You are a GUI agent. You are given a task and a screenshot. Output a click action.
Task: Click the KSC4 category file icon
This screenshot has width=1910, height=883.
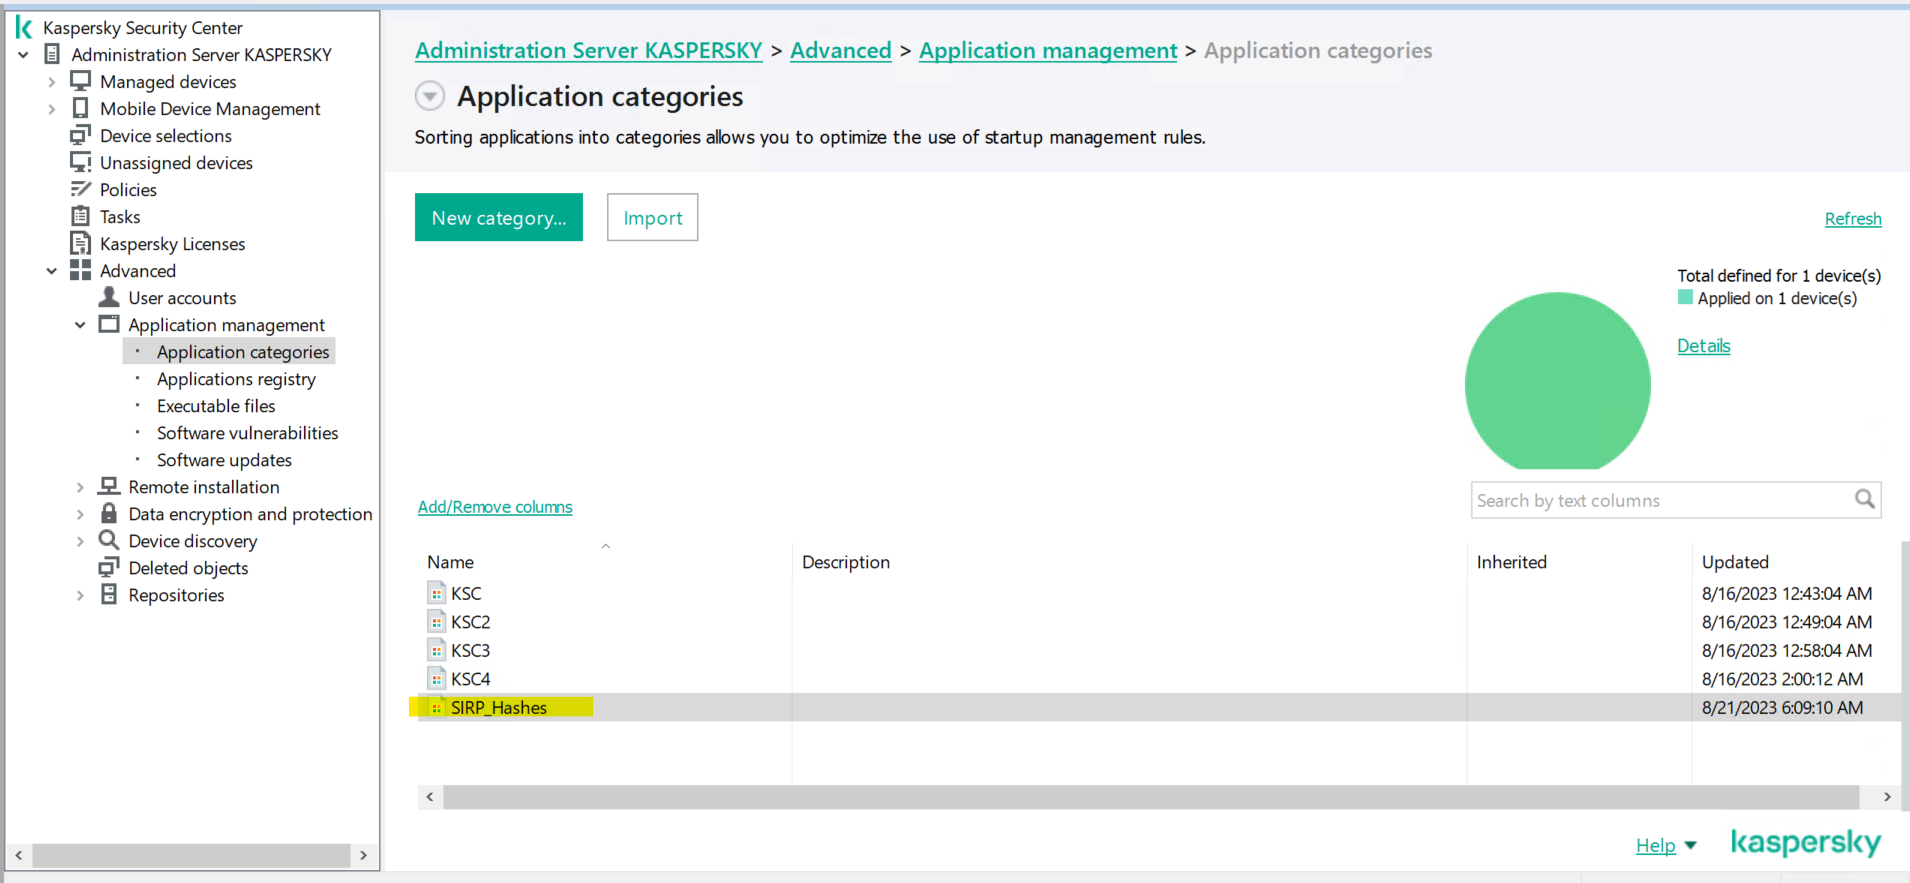point(436,678)
